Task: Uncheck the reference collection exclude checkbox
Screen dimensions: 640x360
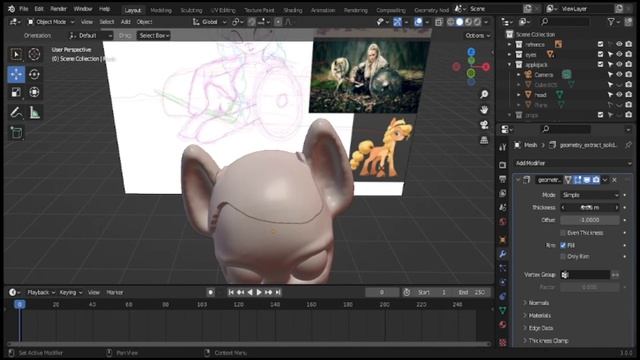Action: tap(600, 44)
